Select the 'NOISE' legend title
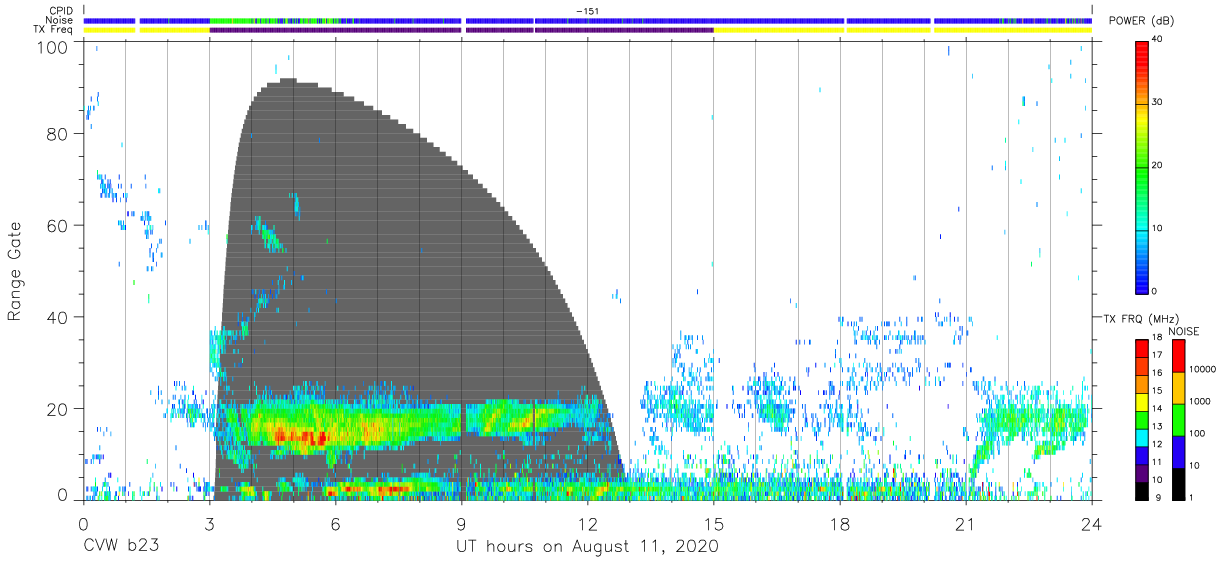 pyautogui.click(x=1183, y=331)
